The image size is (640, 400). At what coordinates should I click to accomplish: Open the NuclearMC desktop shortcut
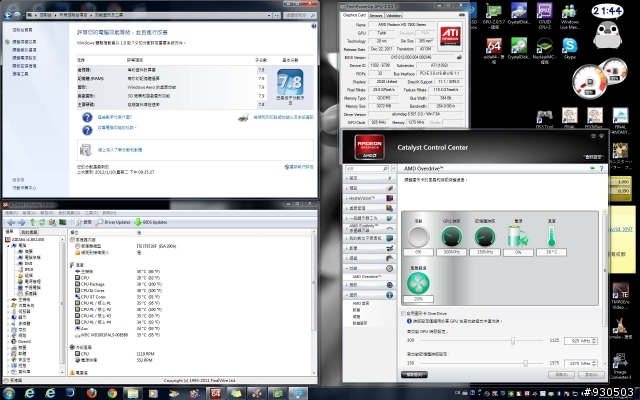pyautogui.click(x=544, y=51)
